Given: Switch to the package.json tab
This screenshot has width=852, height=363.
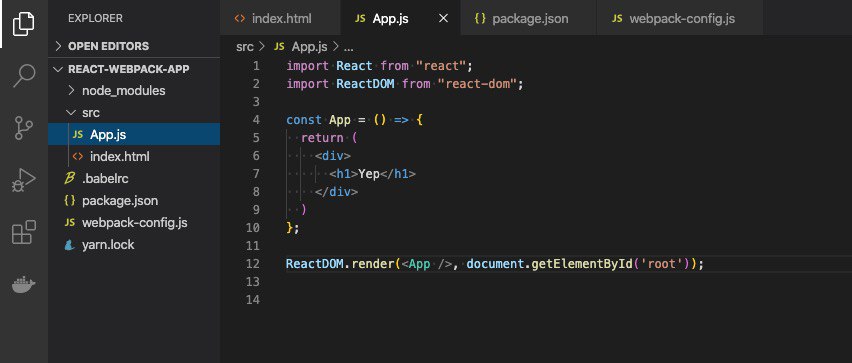Looking at the screenshot, I should [x=528, y=18].
